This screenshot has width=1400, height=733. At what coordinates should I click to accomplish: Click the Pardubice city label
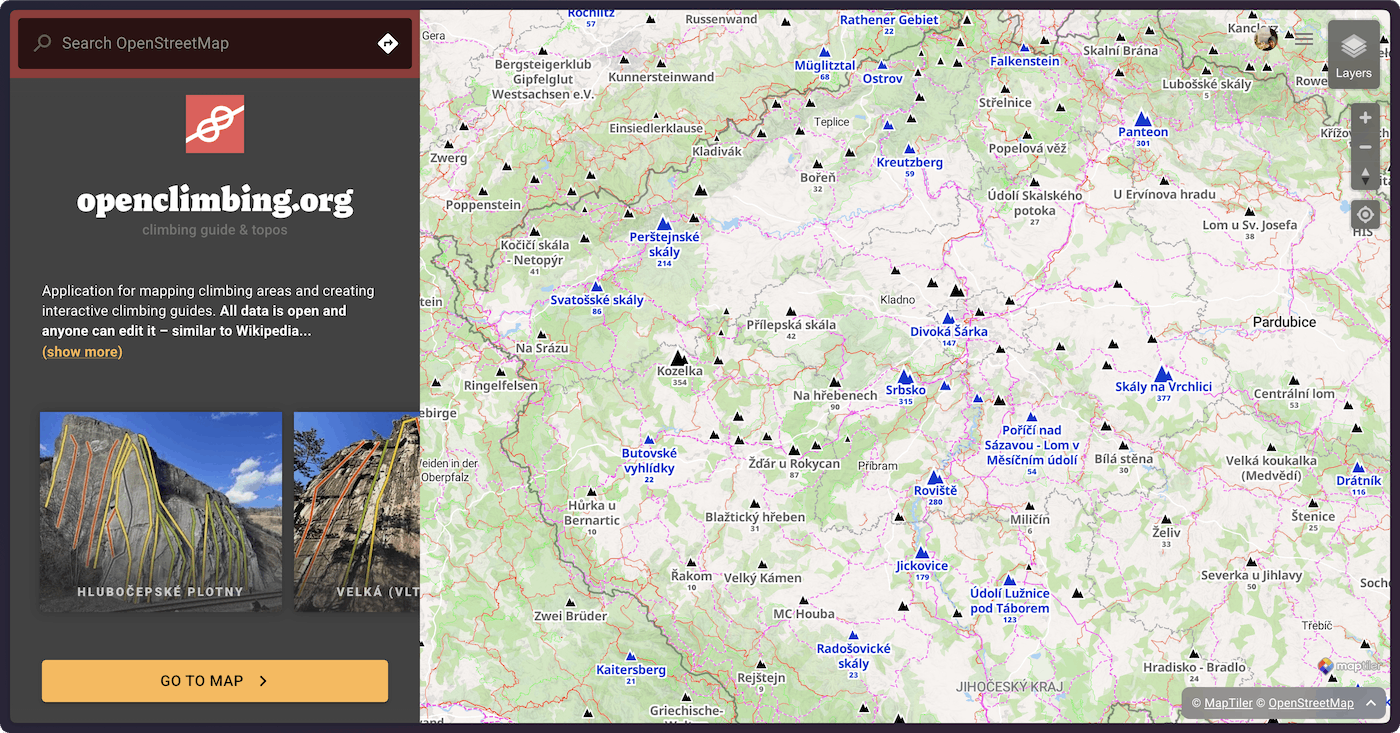[x=1284, y=322]
